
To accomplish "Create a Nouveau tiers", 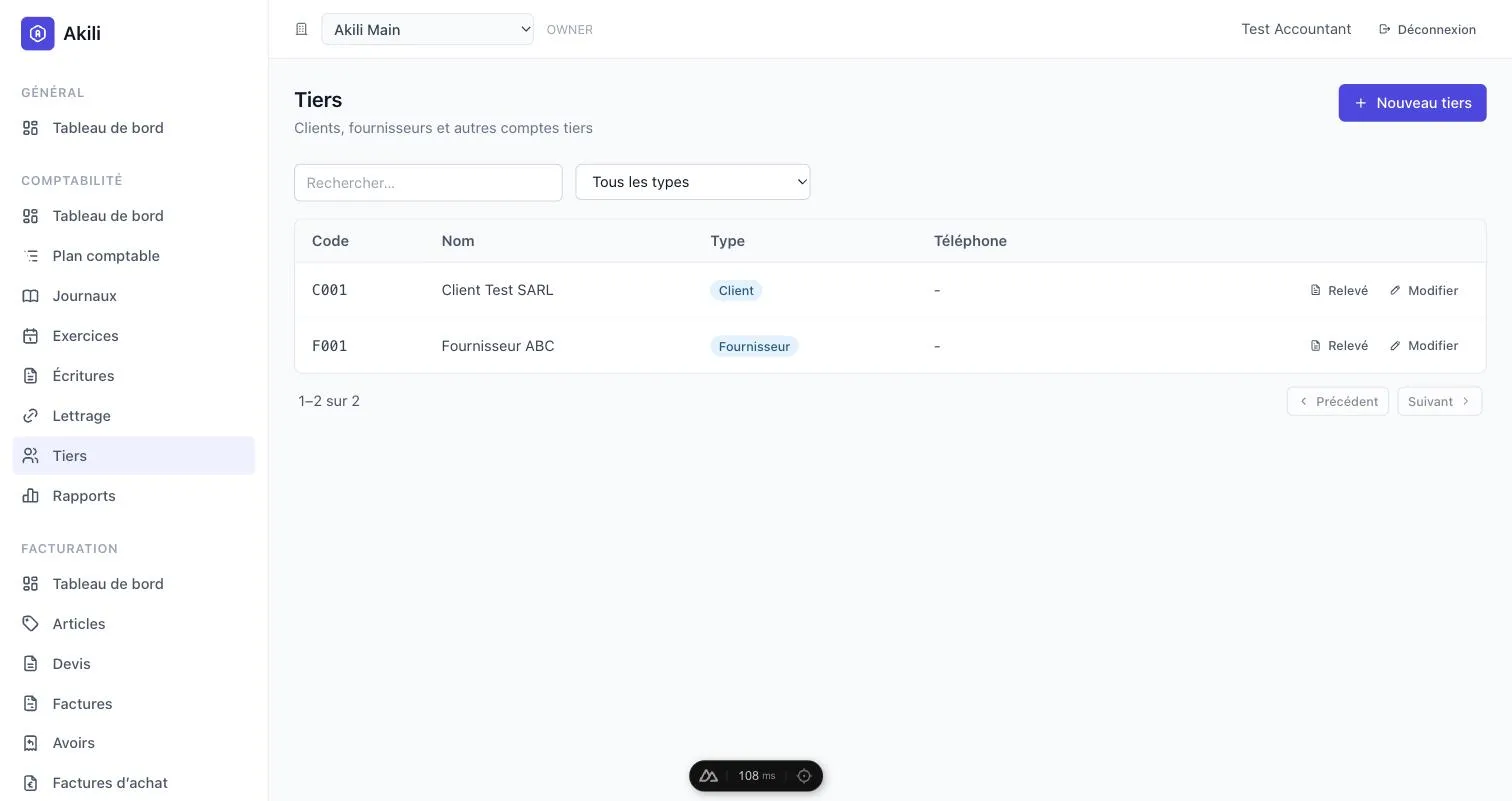I will point(1412,103).
